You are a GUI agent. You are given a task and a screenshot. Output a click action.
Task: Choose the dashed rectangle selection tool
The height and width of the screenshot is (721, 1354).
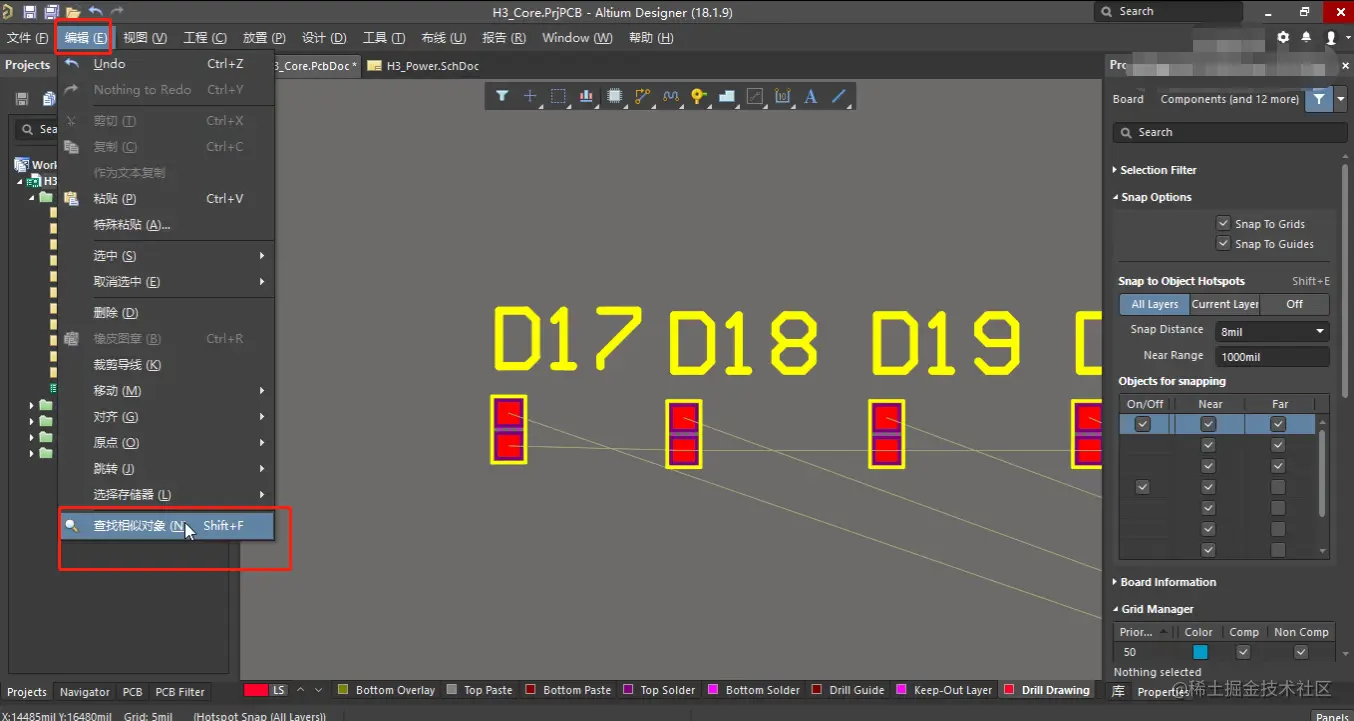click(x=558, y=96)
